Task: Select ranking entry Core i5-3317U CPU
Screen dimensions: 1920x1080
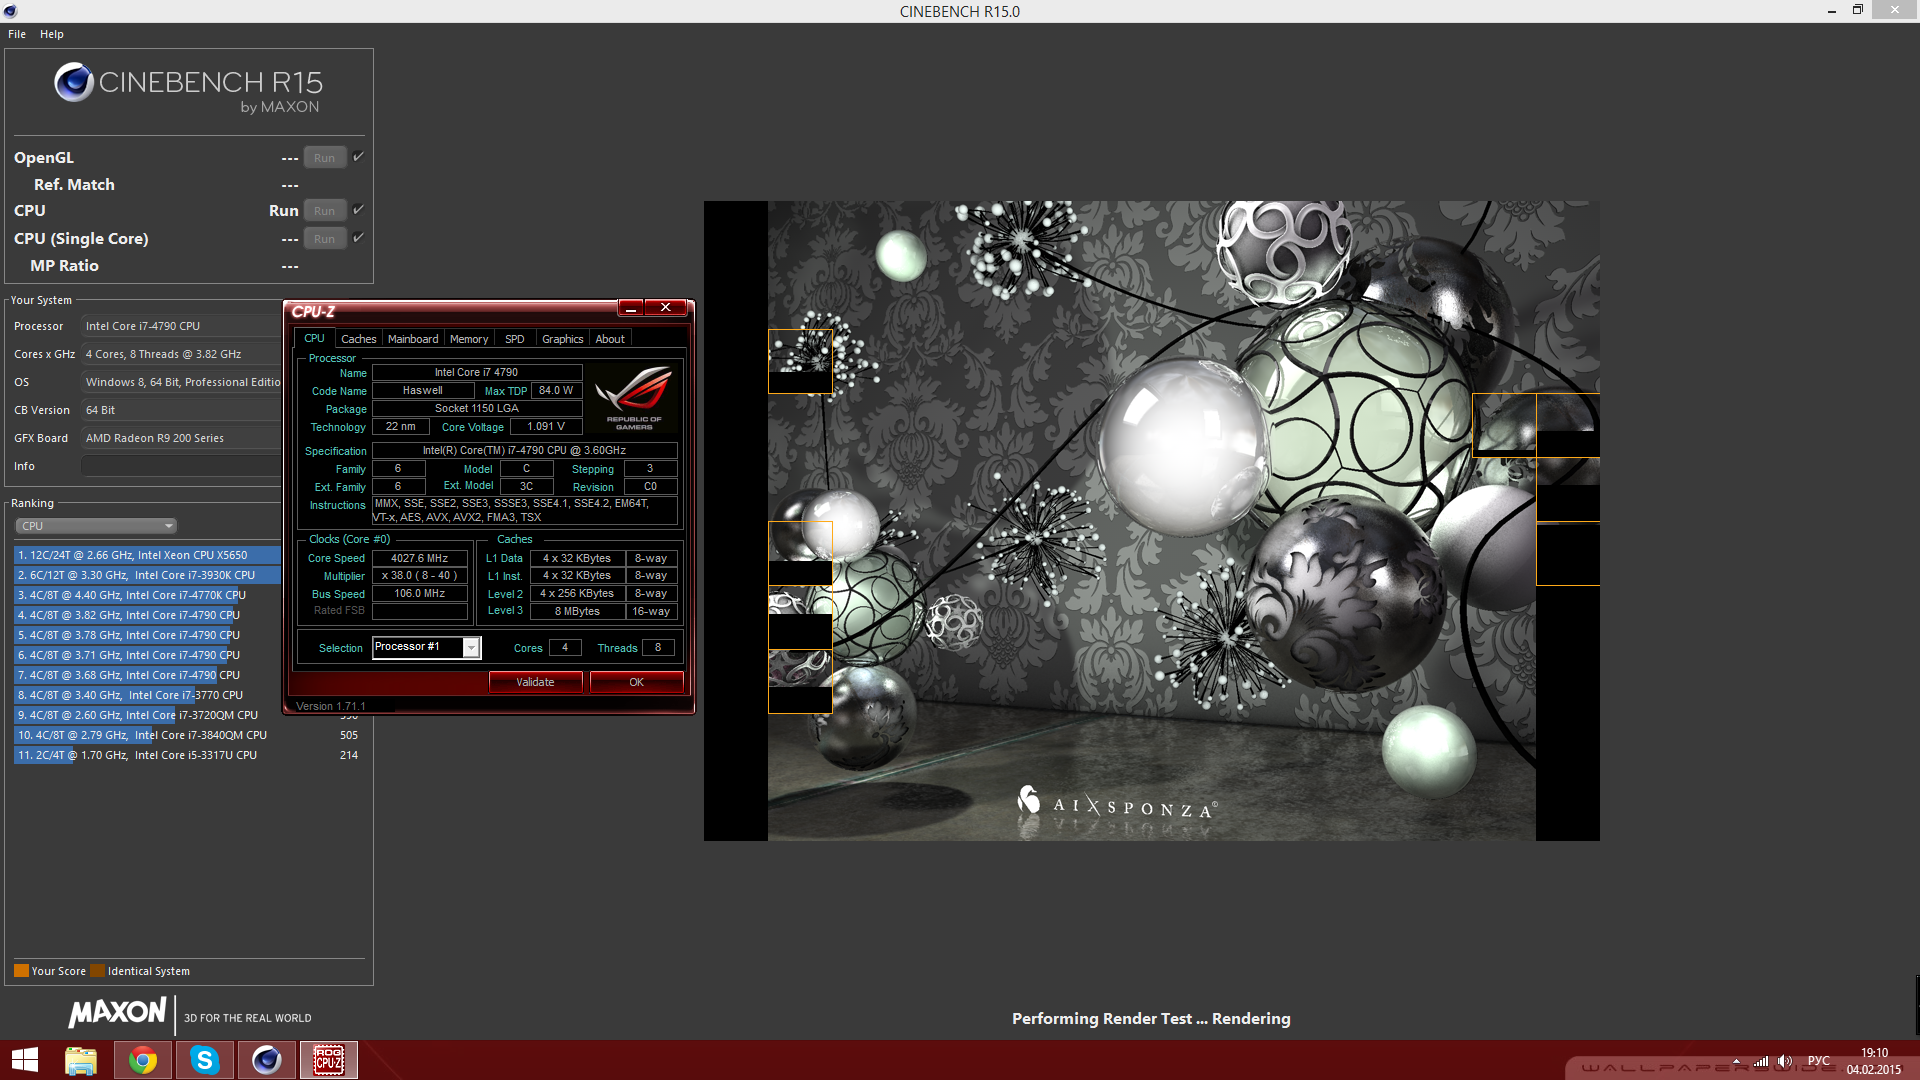Action: [188, 755]
